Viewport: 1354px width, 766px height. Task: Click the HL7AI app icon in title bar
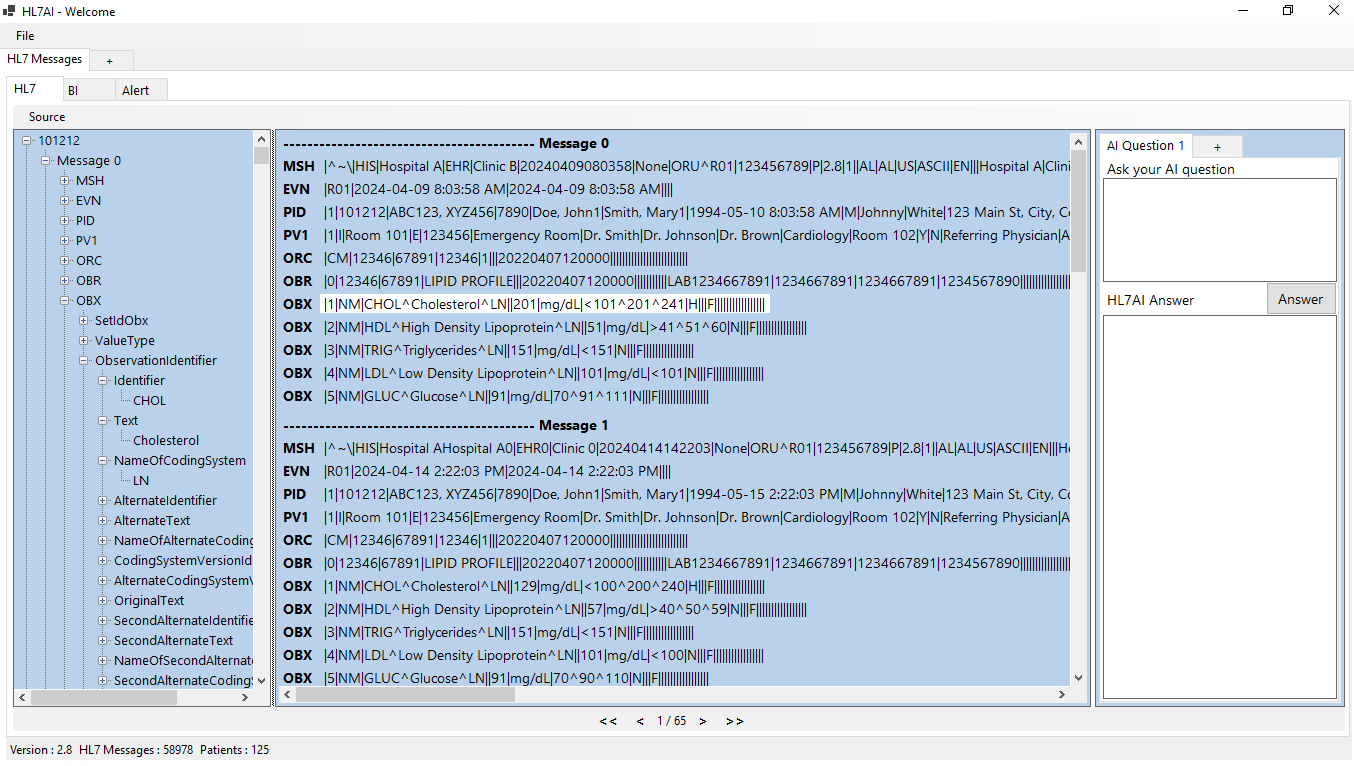9,11
